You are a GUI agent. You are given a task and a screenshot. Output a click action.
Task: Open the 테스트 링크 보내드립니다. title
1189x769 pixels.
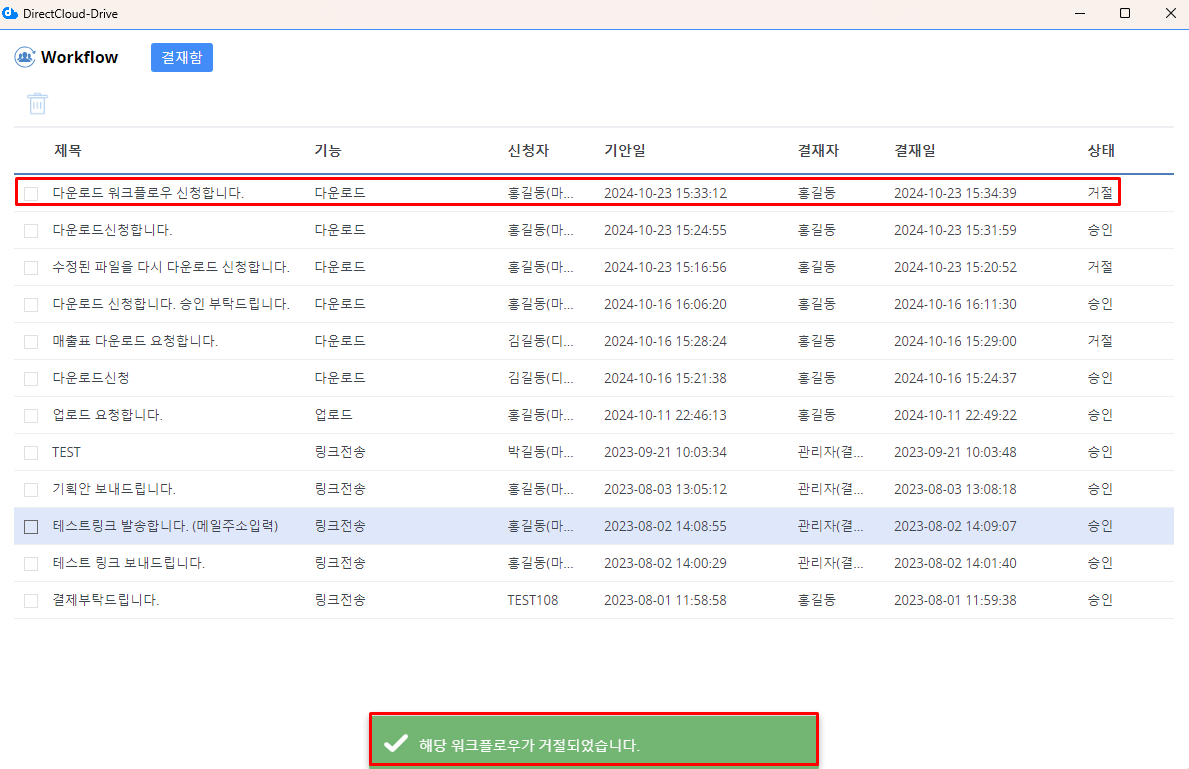click(x=129, y=563)
